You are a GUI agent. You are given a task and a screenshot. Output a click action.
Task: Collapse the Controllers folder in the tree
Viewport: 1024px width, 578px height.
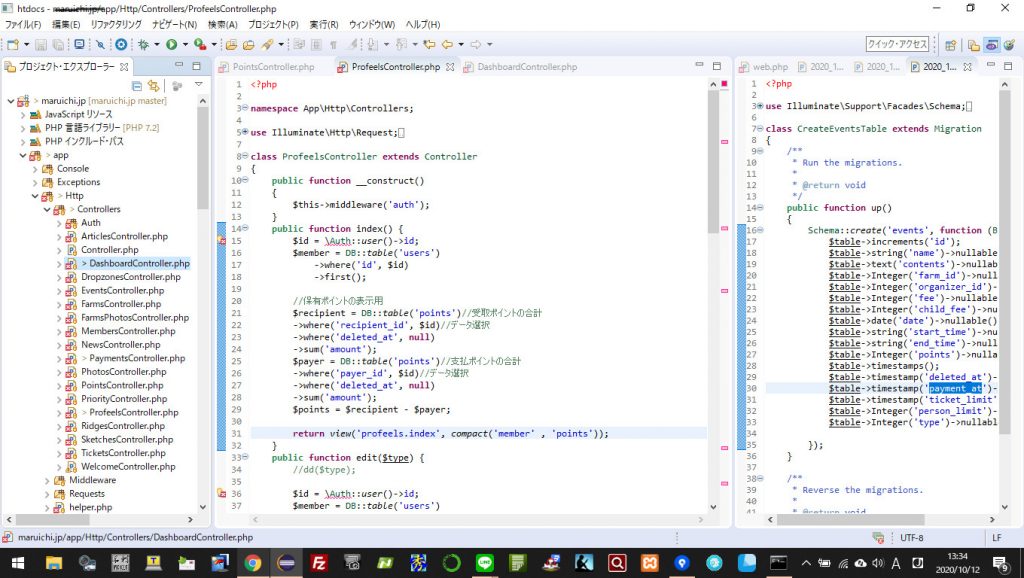point(47,209)
